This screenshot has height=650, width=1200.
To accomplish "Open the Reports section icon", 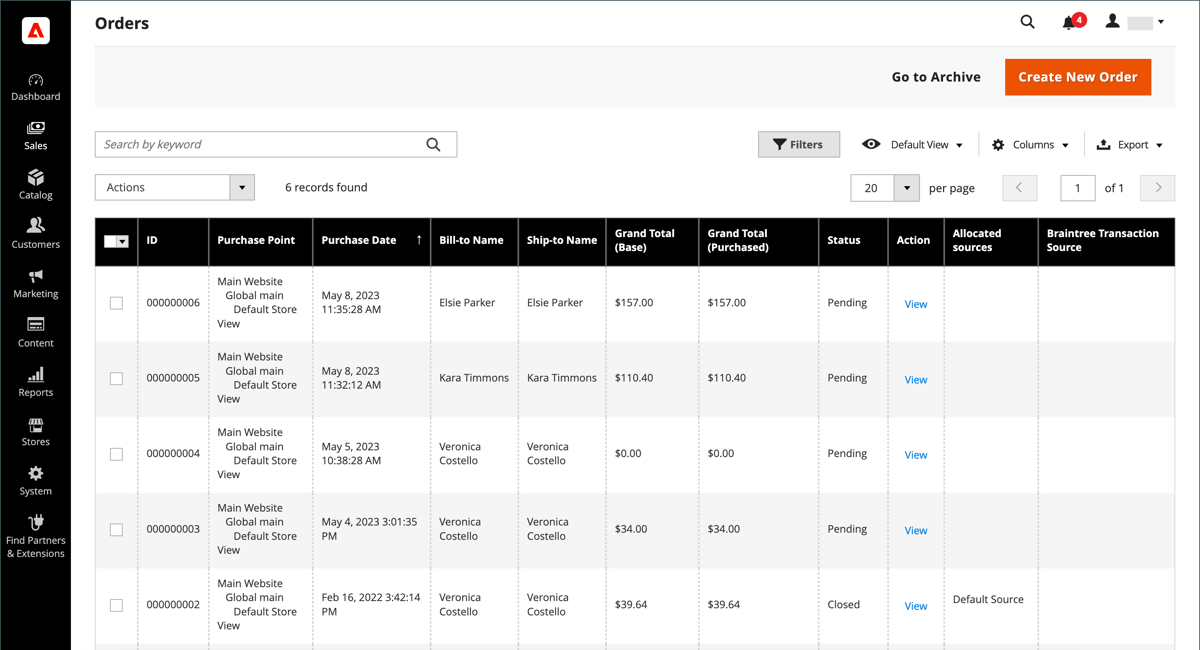I will coord(35,381).
